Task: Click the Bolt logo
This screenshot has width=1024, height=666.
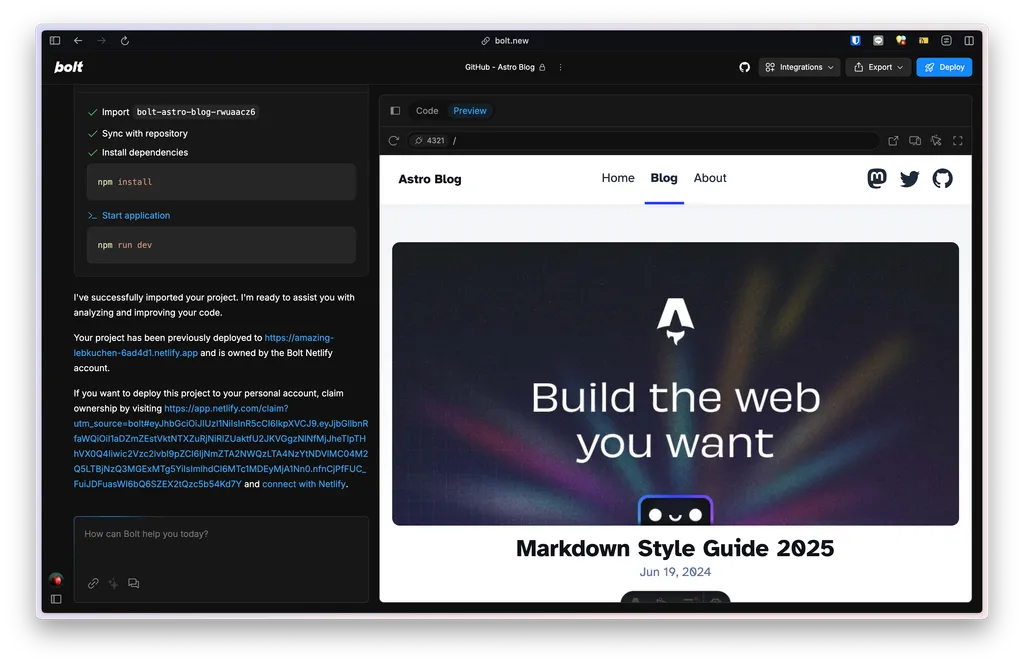Action: [69, 67]
